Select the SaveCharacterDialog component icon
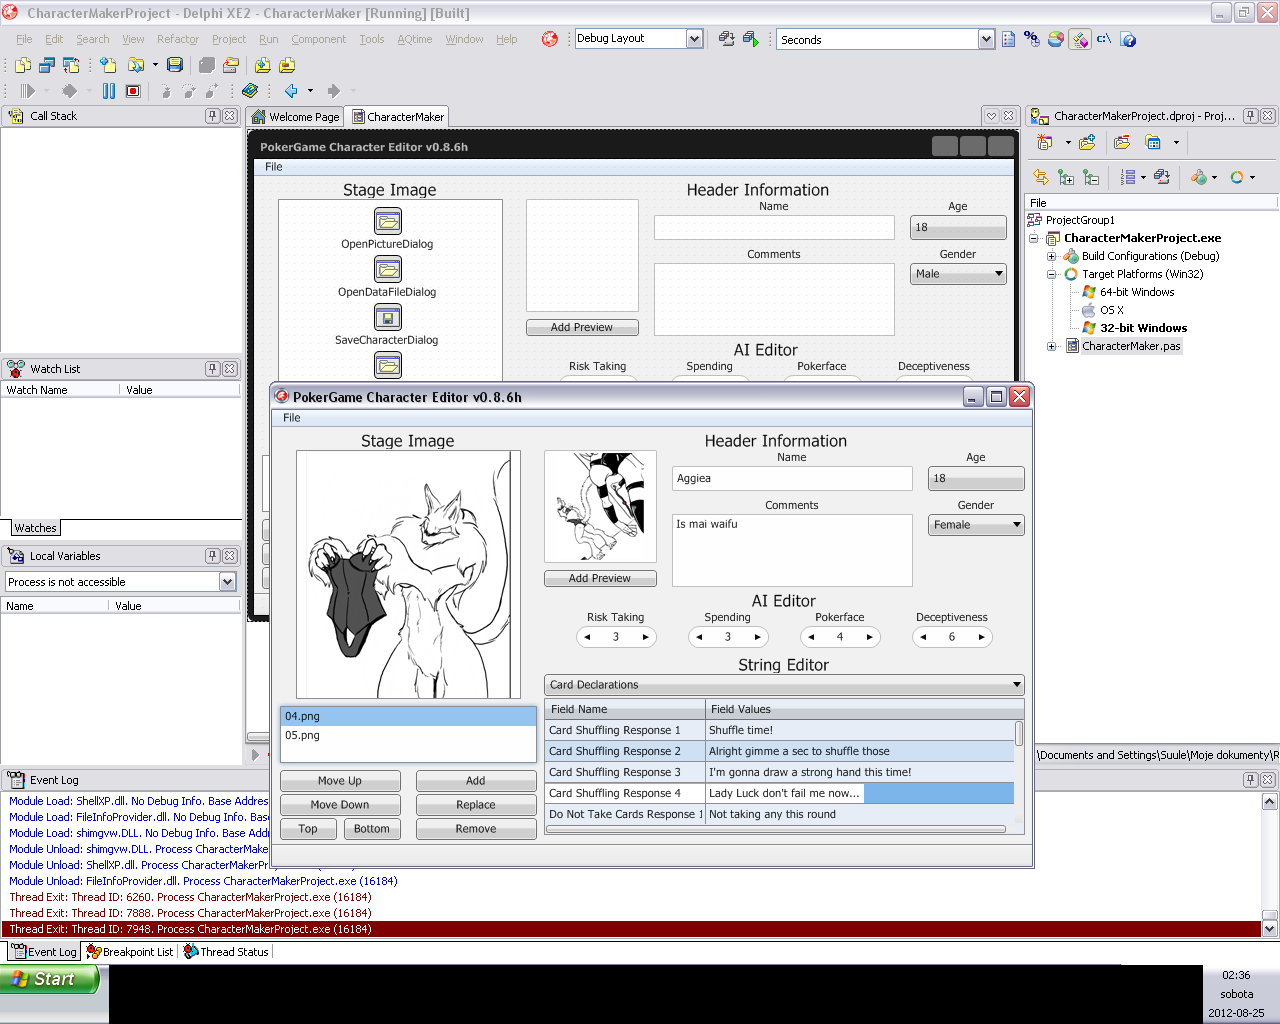The image size is (1280, 1024). 388,317
